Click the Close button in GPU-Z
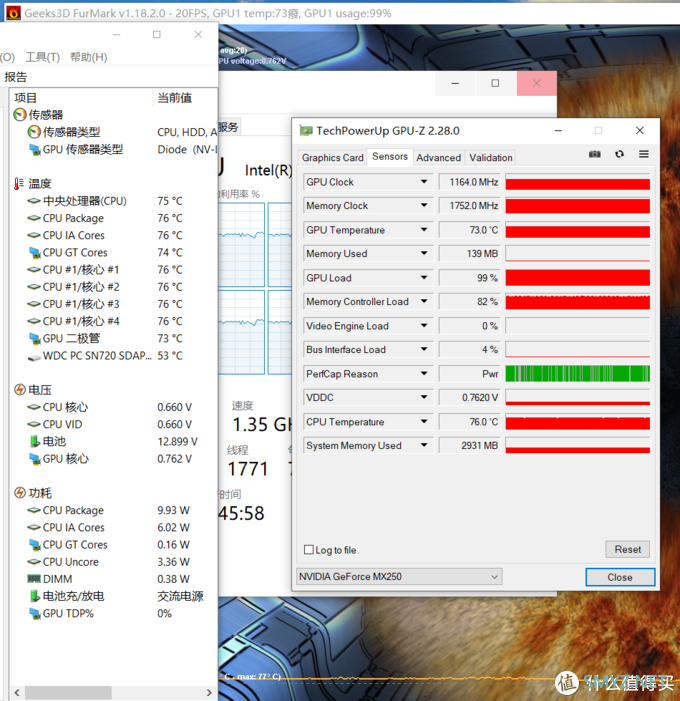680x701 pixels. (x=620, y=577)
